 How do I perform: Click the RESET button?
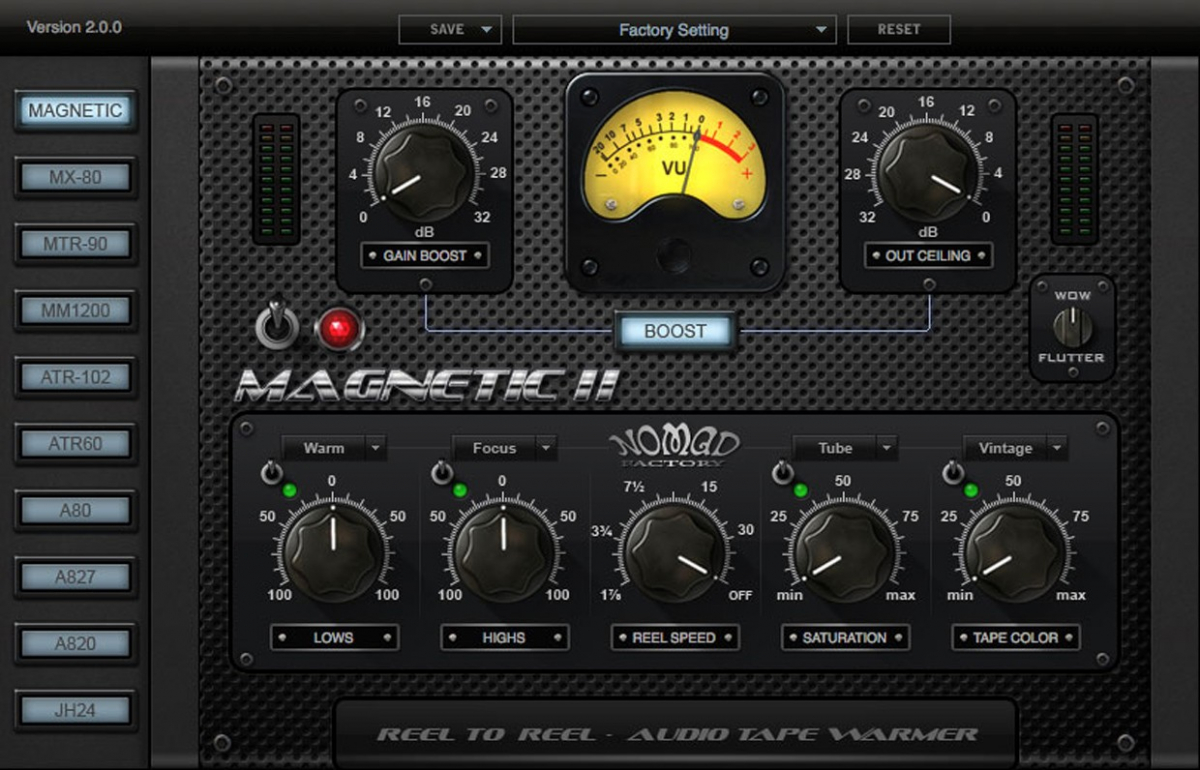coord(899,30)
